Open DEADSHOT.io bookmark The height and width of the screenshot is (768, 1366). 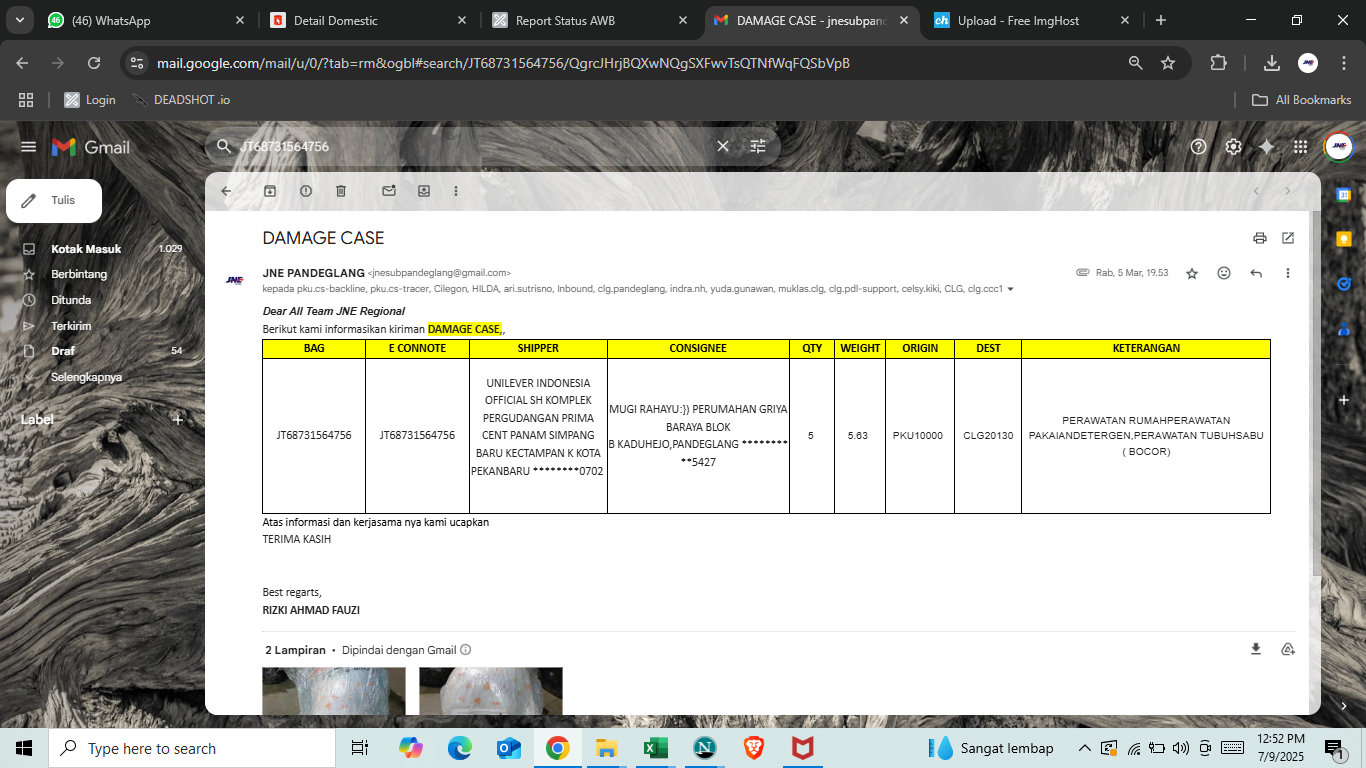click(x=181, y=100)
